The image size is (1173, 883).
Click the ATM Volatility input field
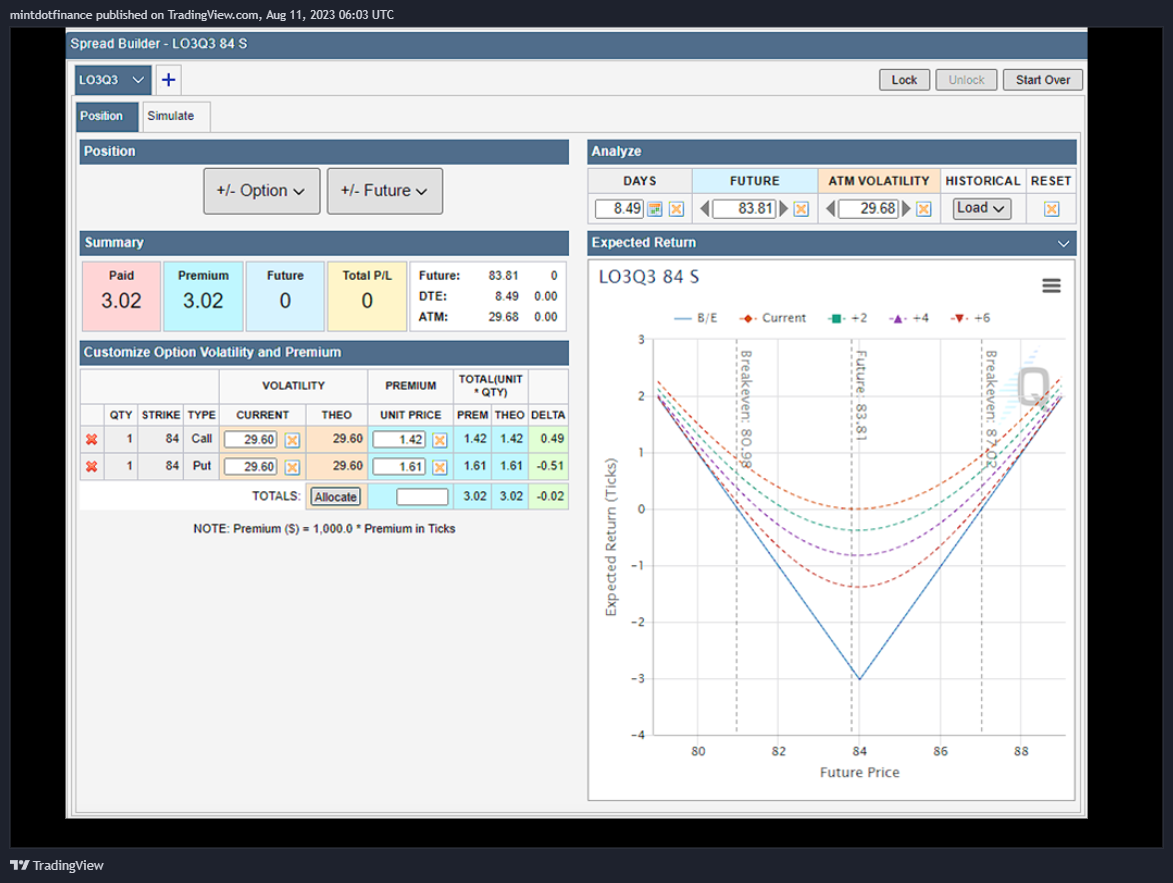coord(868,209)
